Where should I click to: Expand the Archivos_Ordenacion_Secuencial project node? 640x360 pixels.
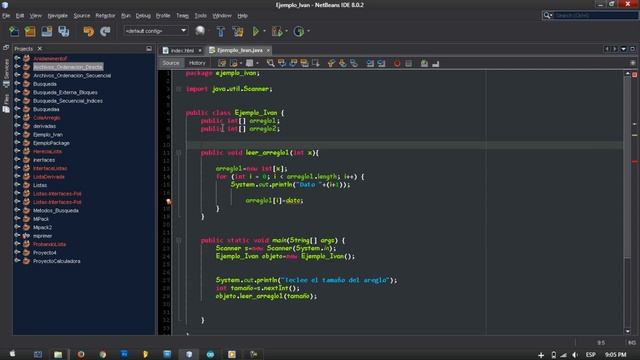[x=17, y=75]
